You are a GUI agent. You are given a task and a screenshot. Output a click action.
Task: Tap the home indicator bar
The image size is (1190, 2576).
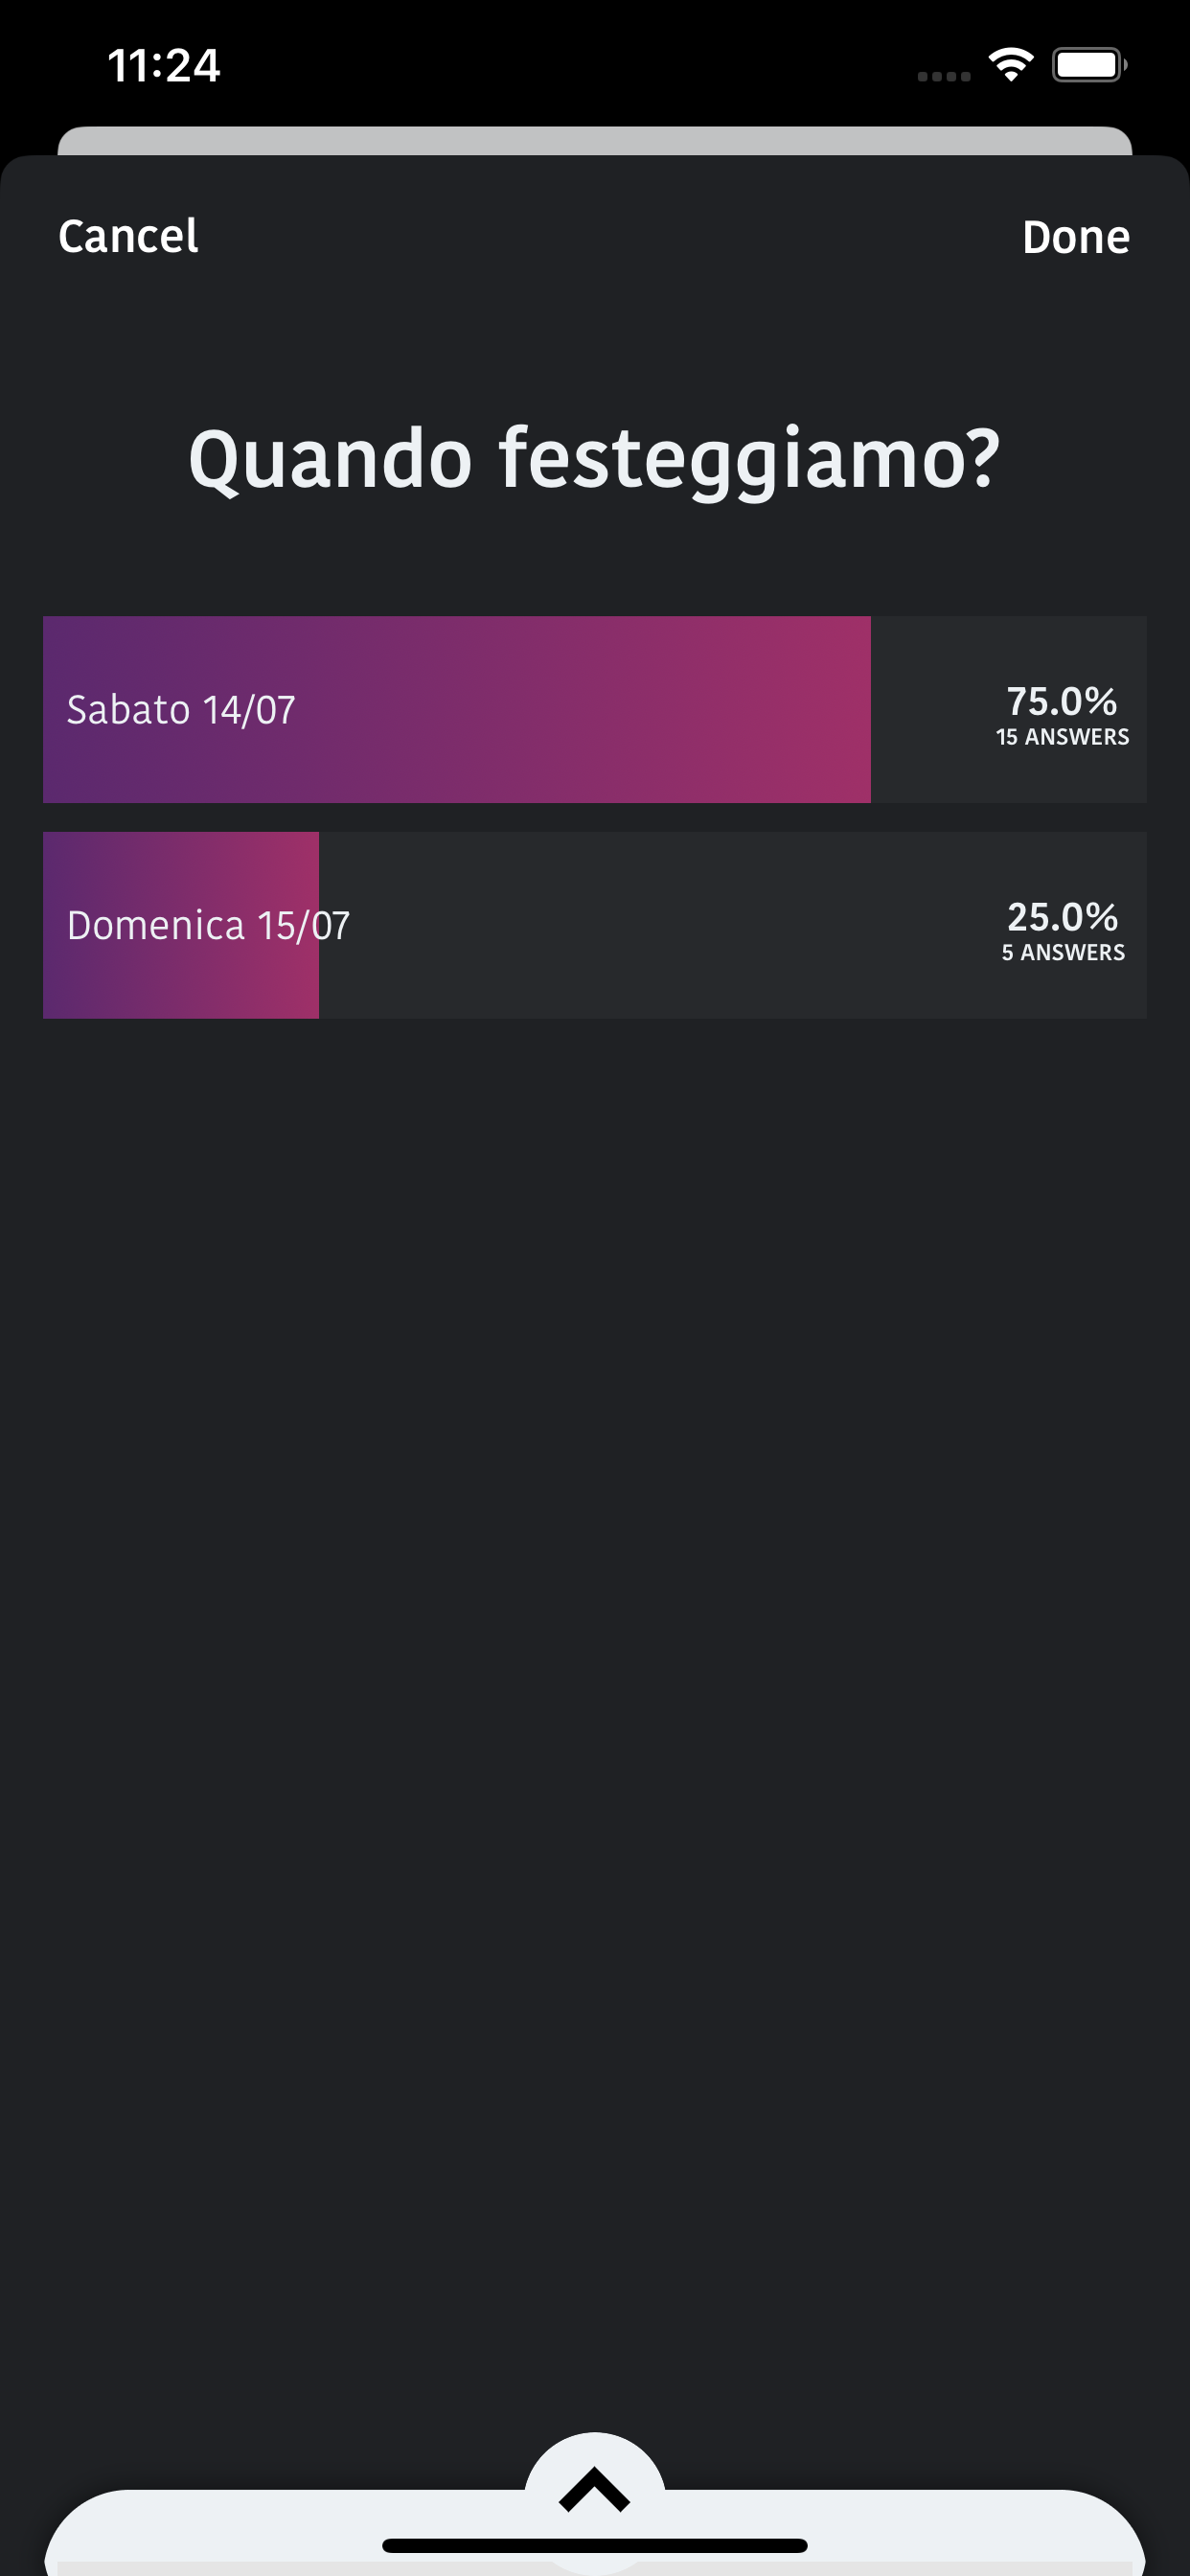[x=594, y=2545]
